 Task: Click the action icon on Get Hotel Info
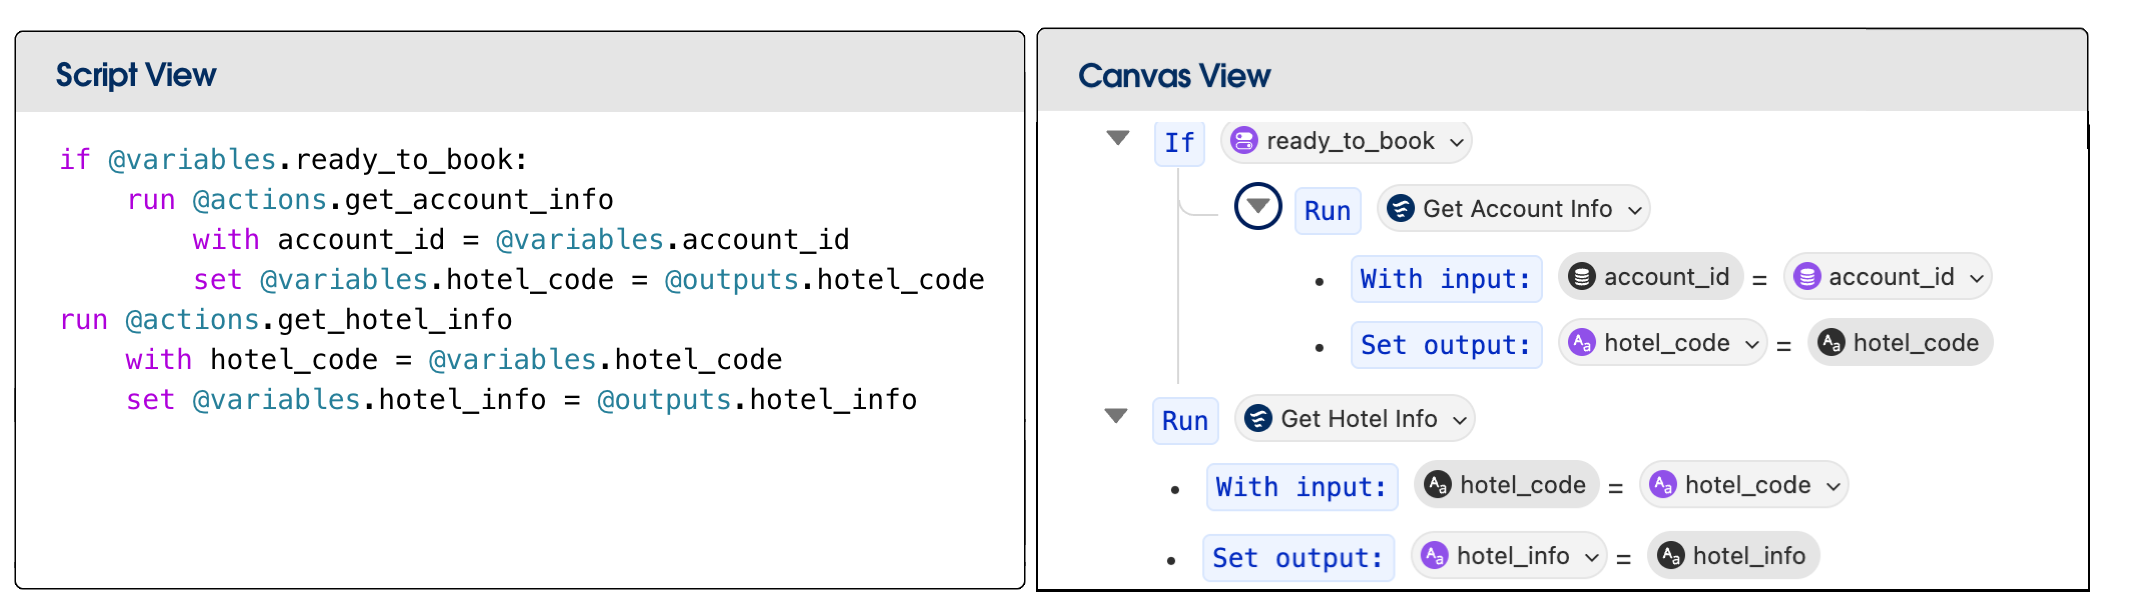[1258, 419]
